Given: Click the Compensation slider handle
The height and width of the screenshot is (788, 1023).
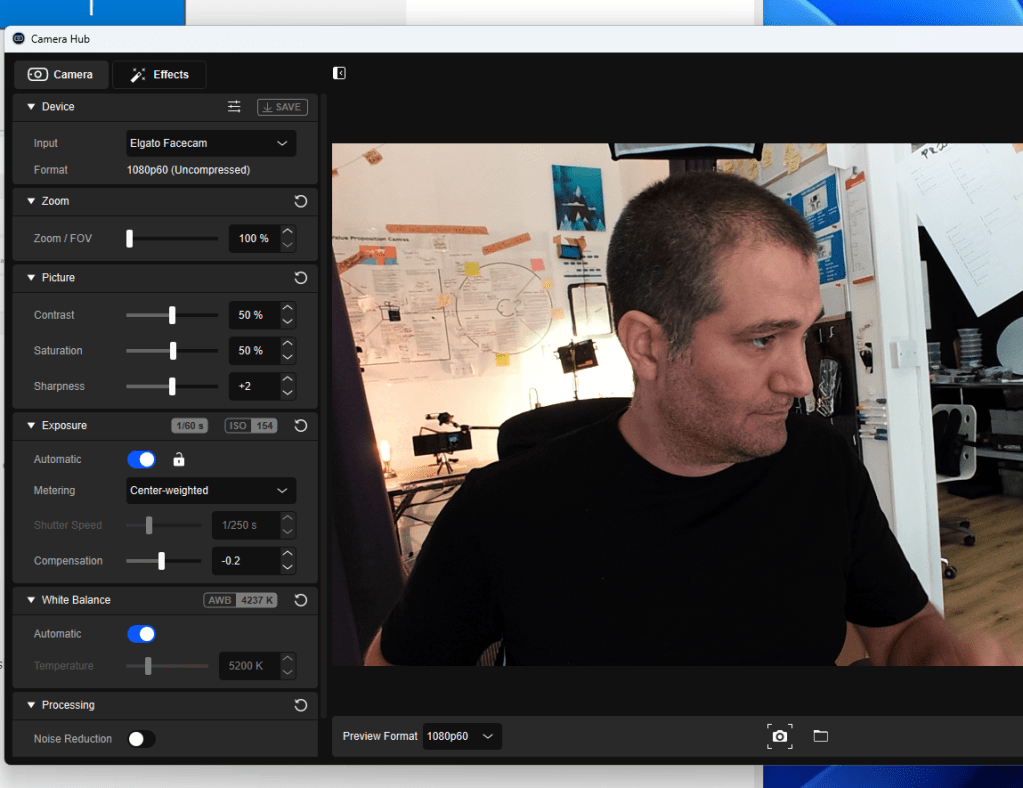Looking at the screenshot, I should pos(161,561).
